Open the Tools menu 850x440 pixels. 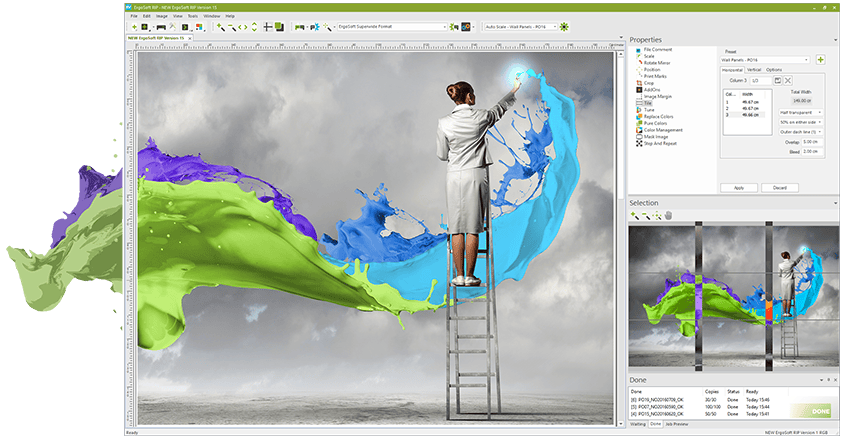pos(192,16)
